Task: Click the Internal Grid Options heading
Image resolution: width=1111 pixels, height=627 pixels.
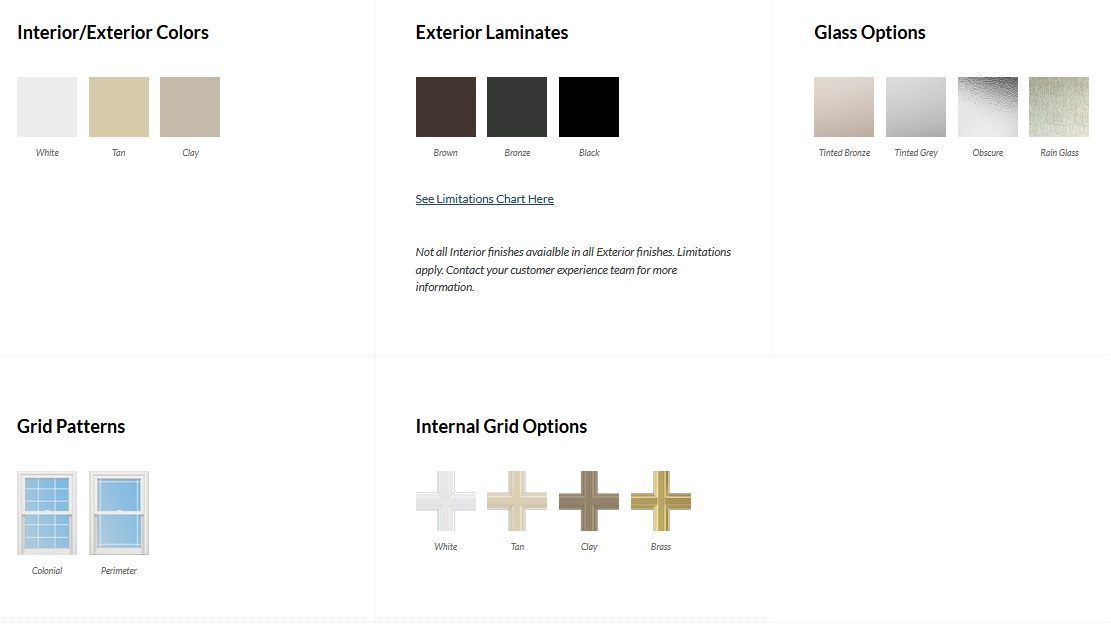Action: point(501,427)
